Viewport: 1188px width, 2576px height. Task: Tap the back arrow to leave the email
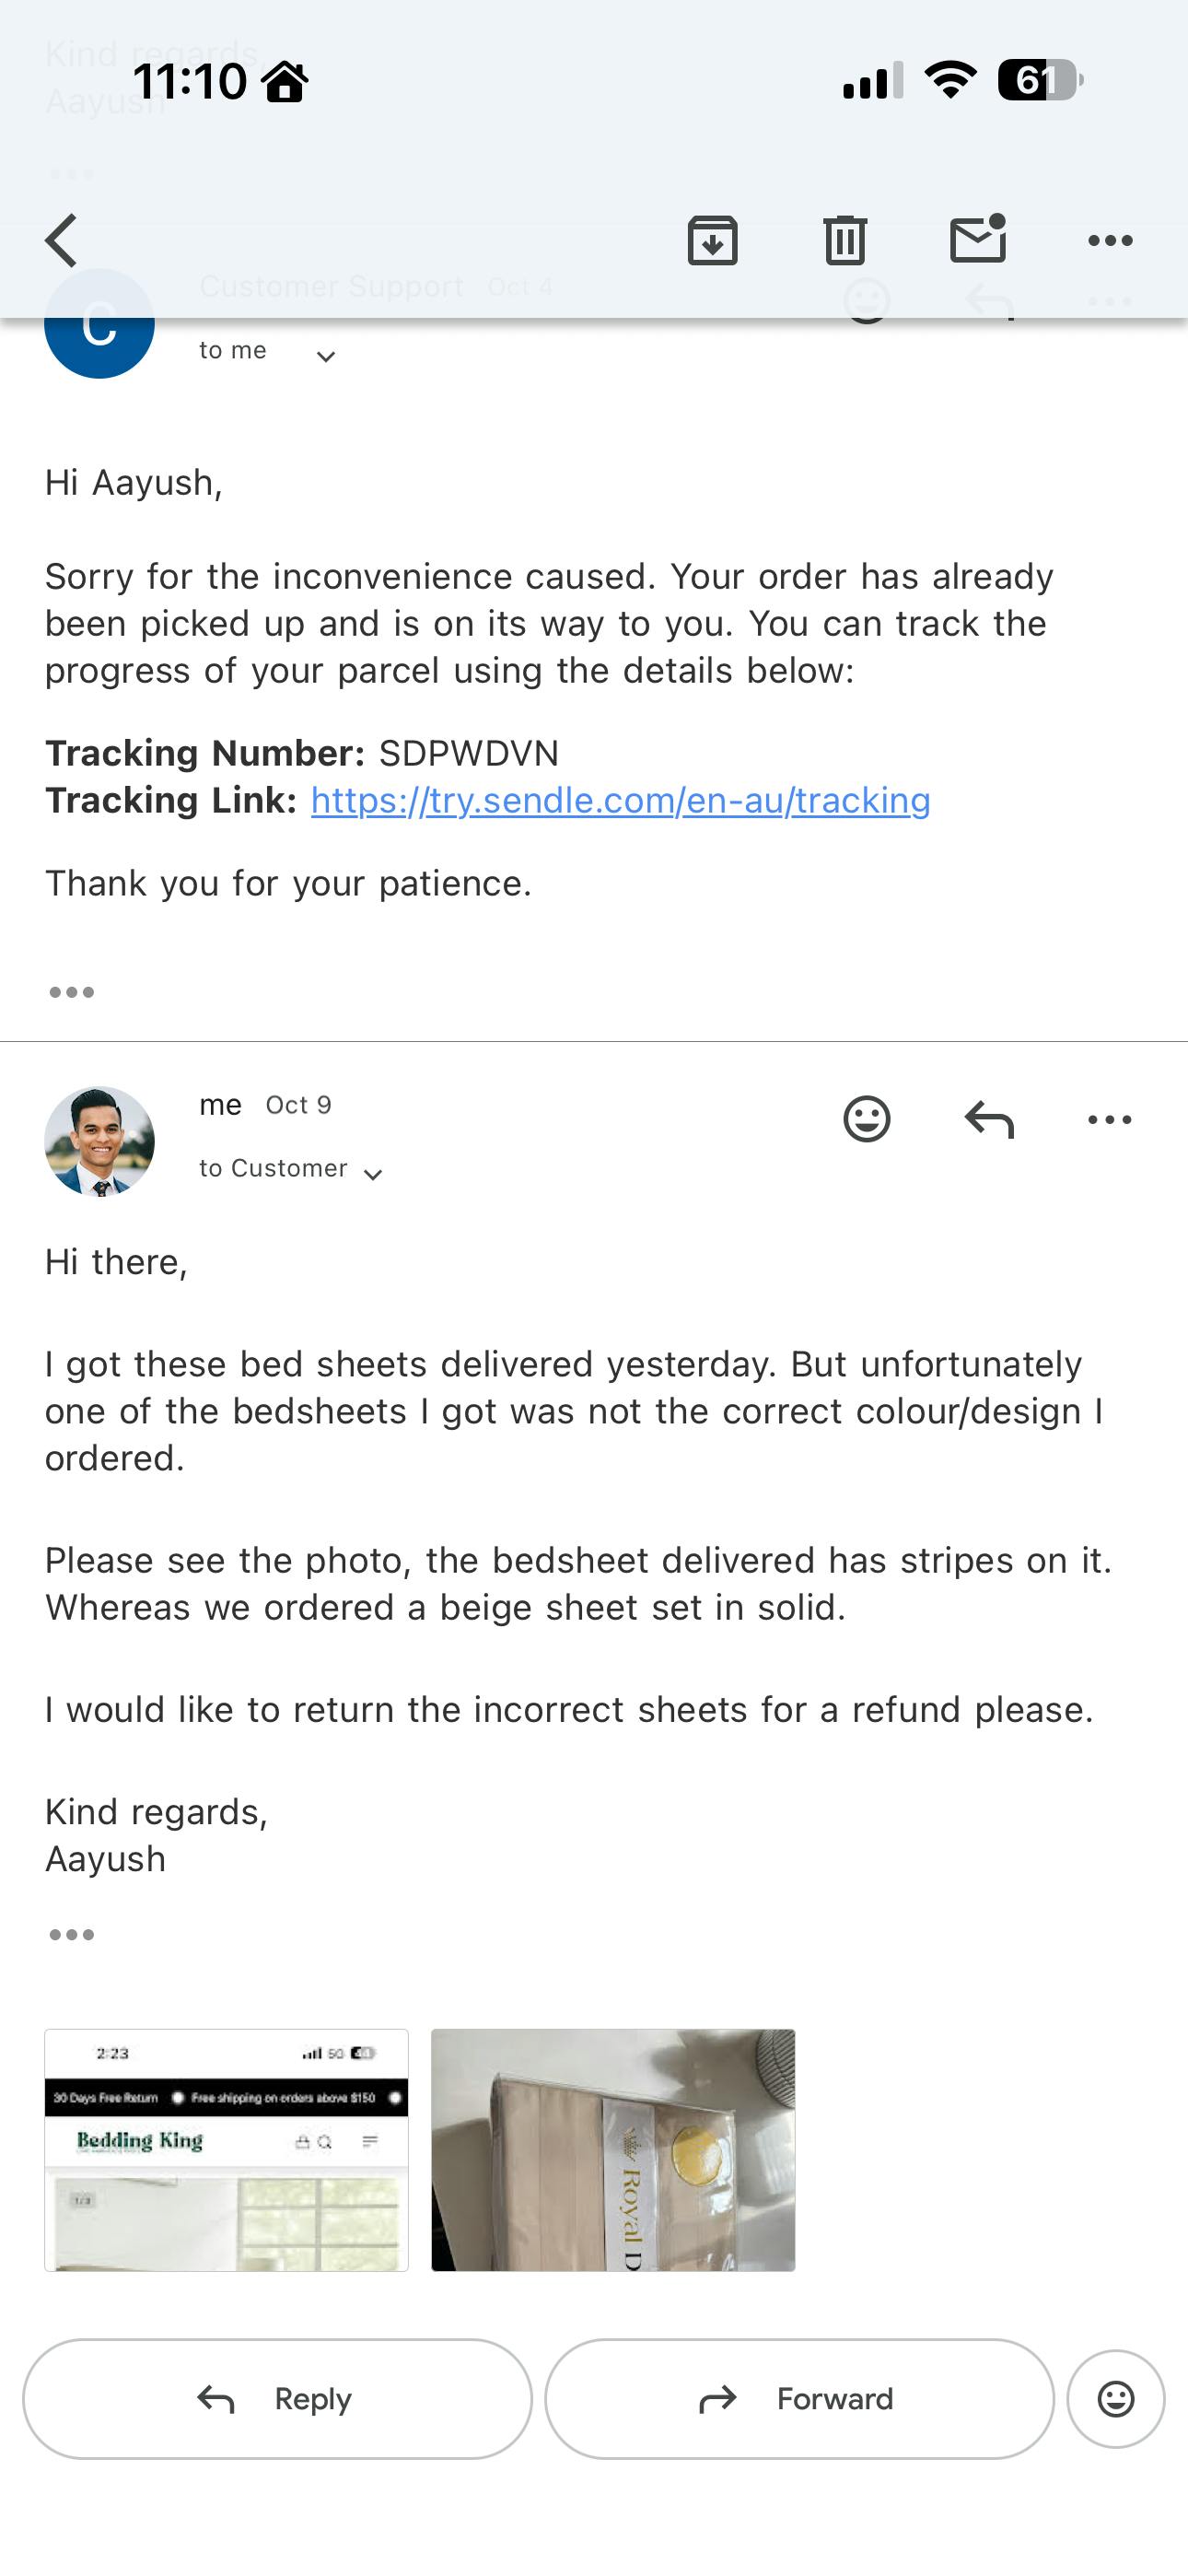tap(62, 240)
